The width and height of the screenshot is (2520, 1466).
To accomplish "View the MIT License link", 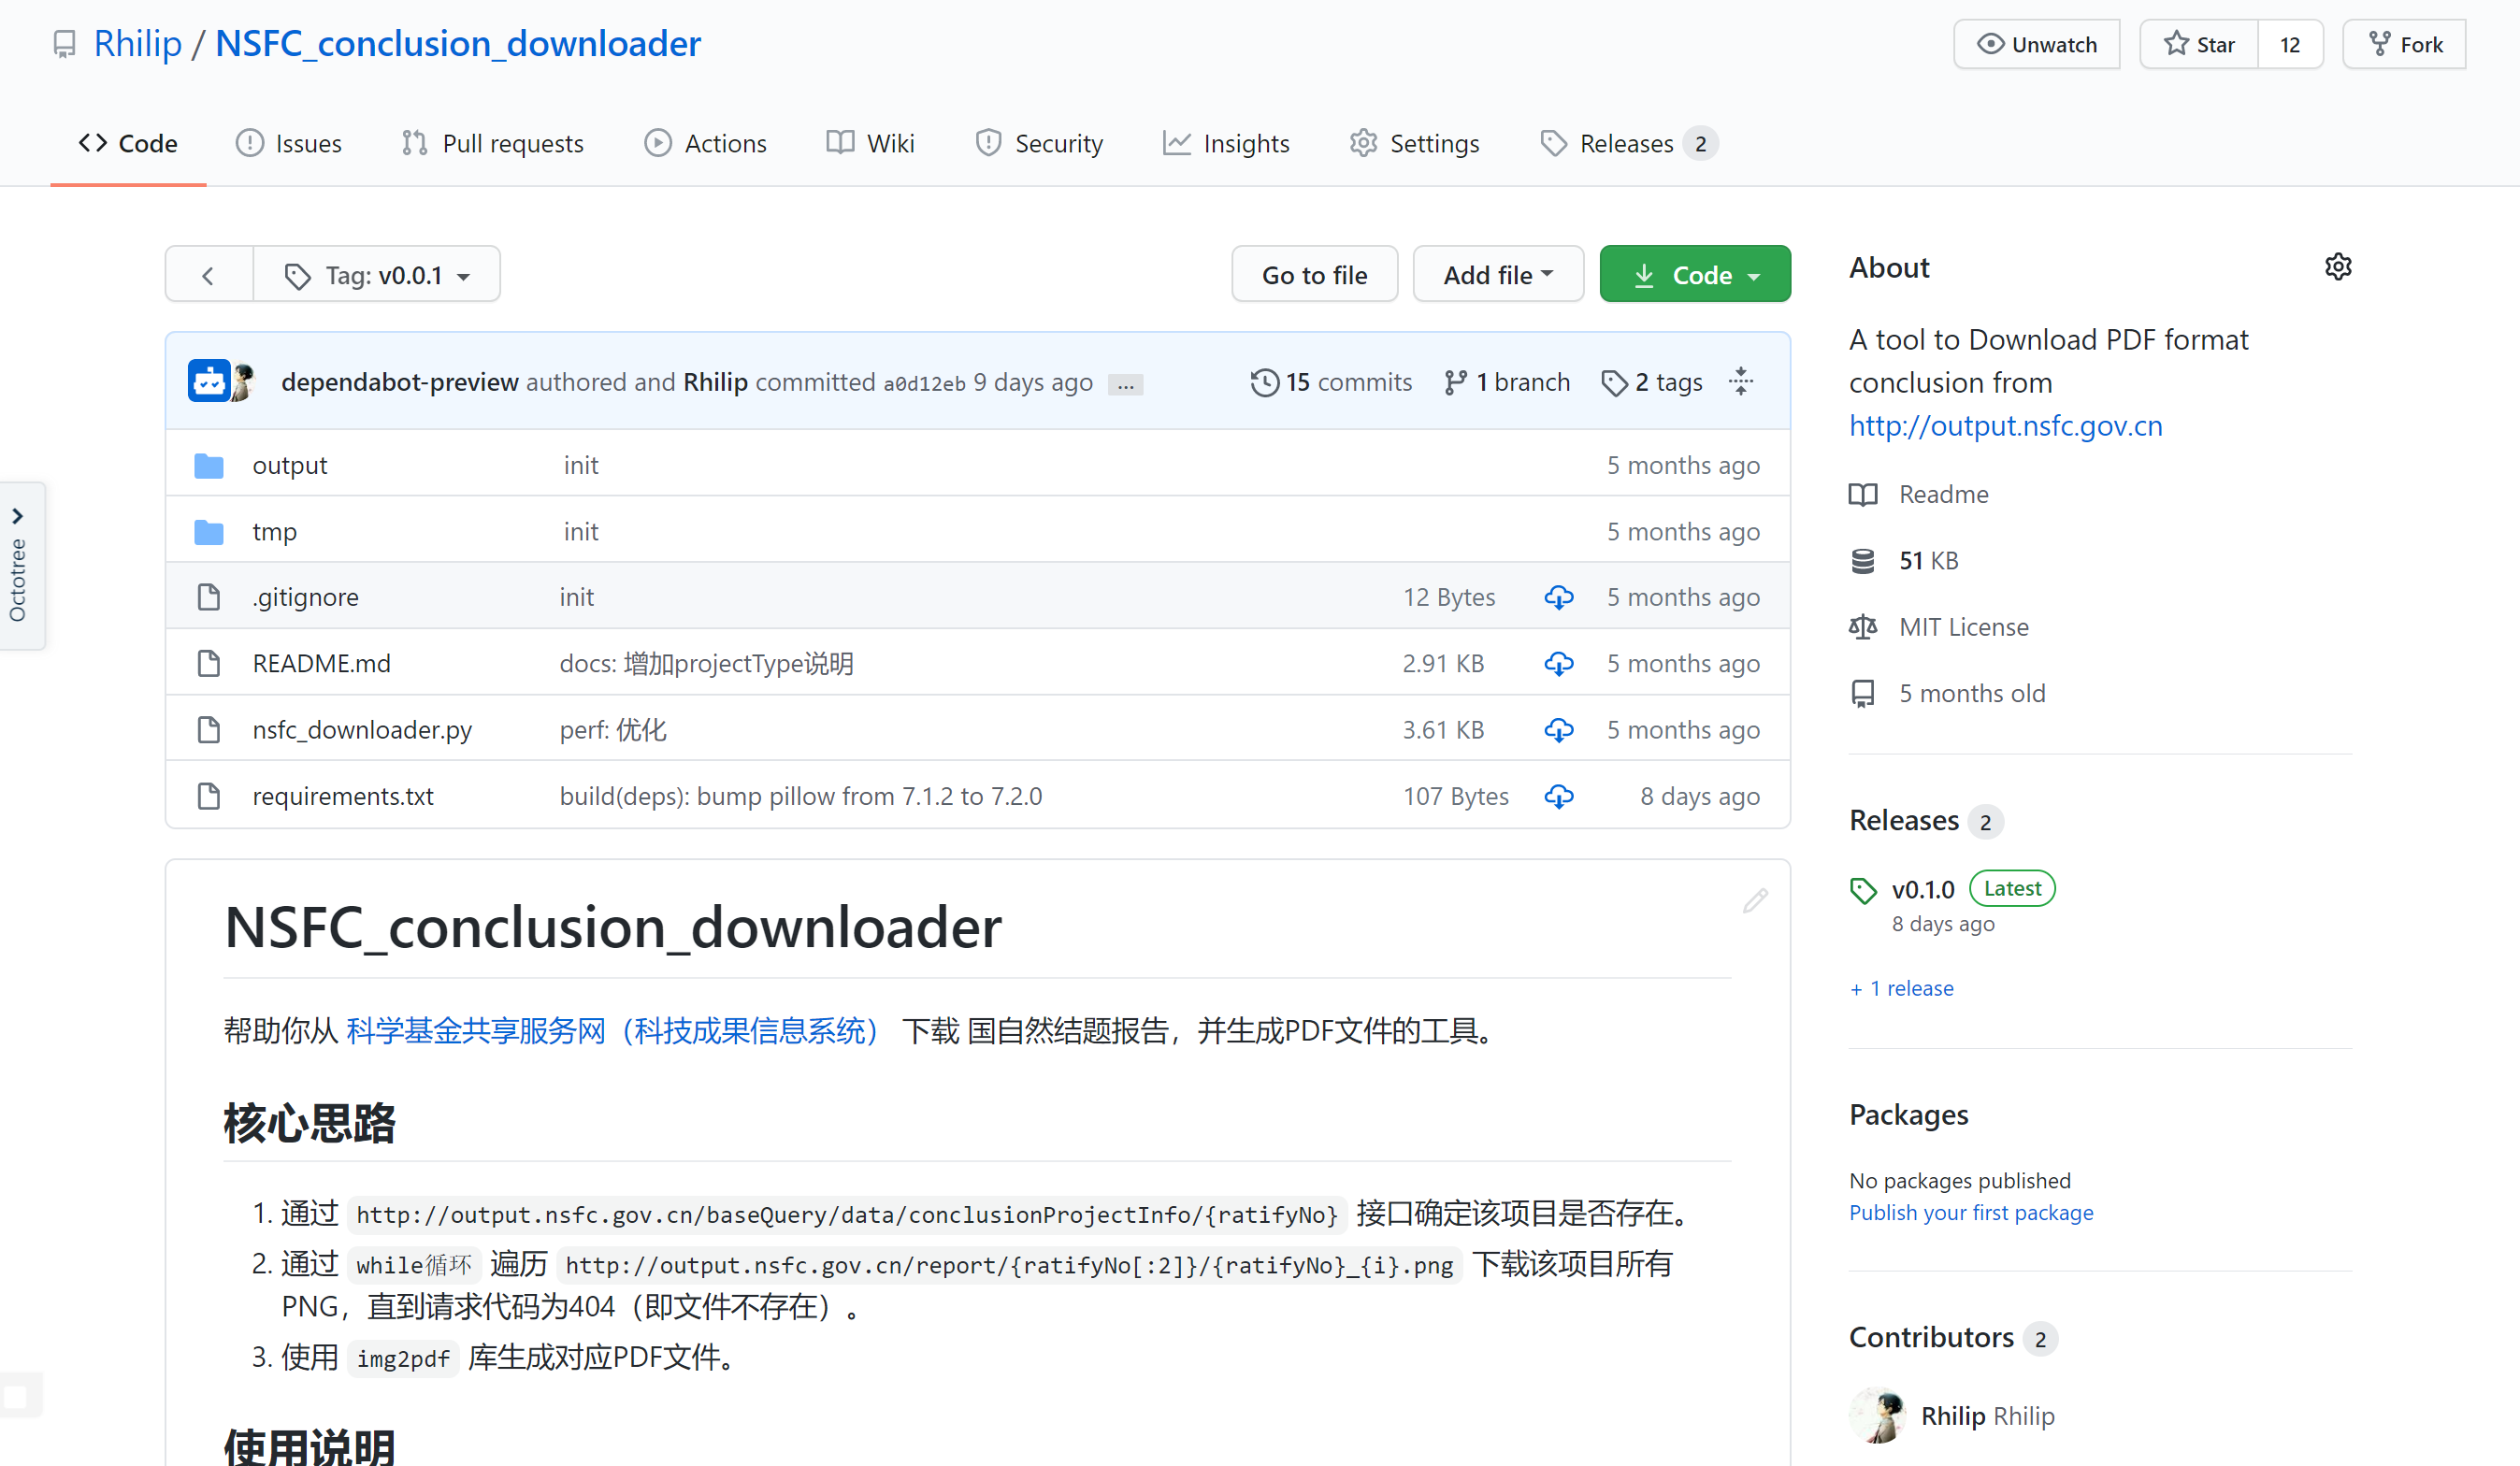I will pyautogui.click(x=1964, y=627).
